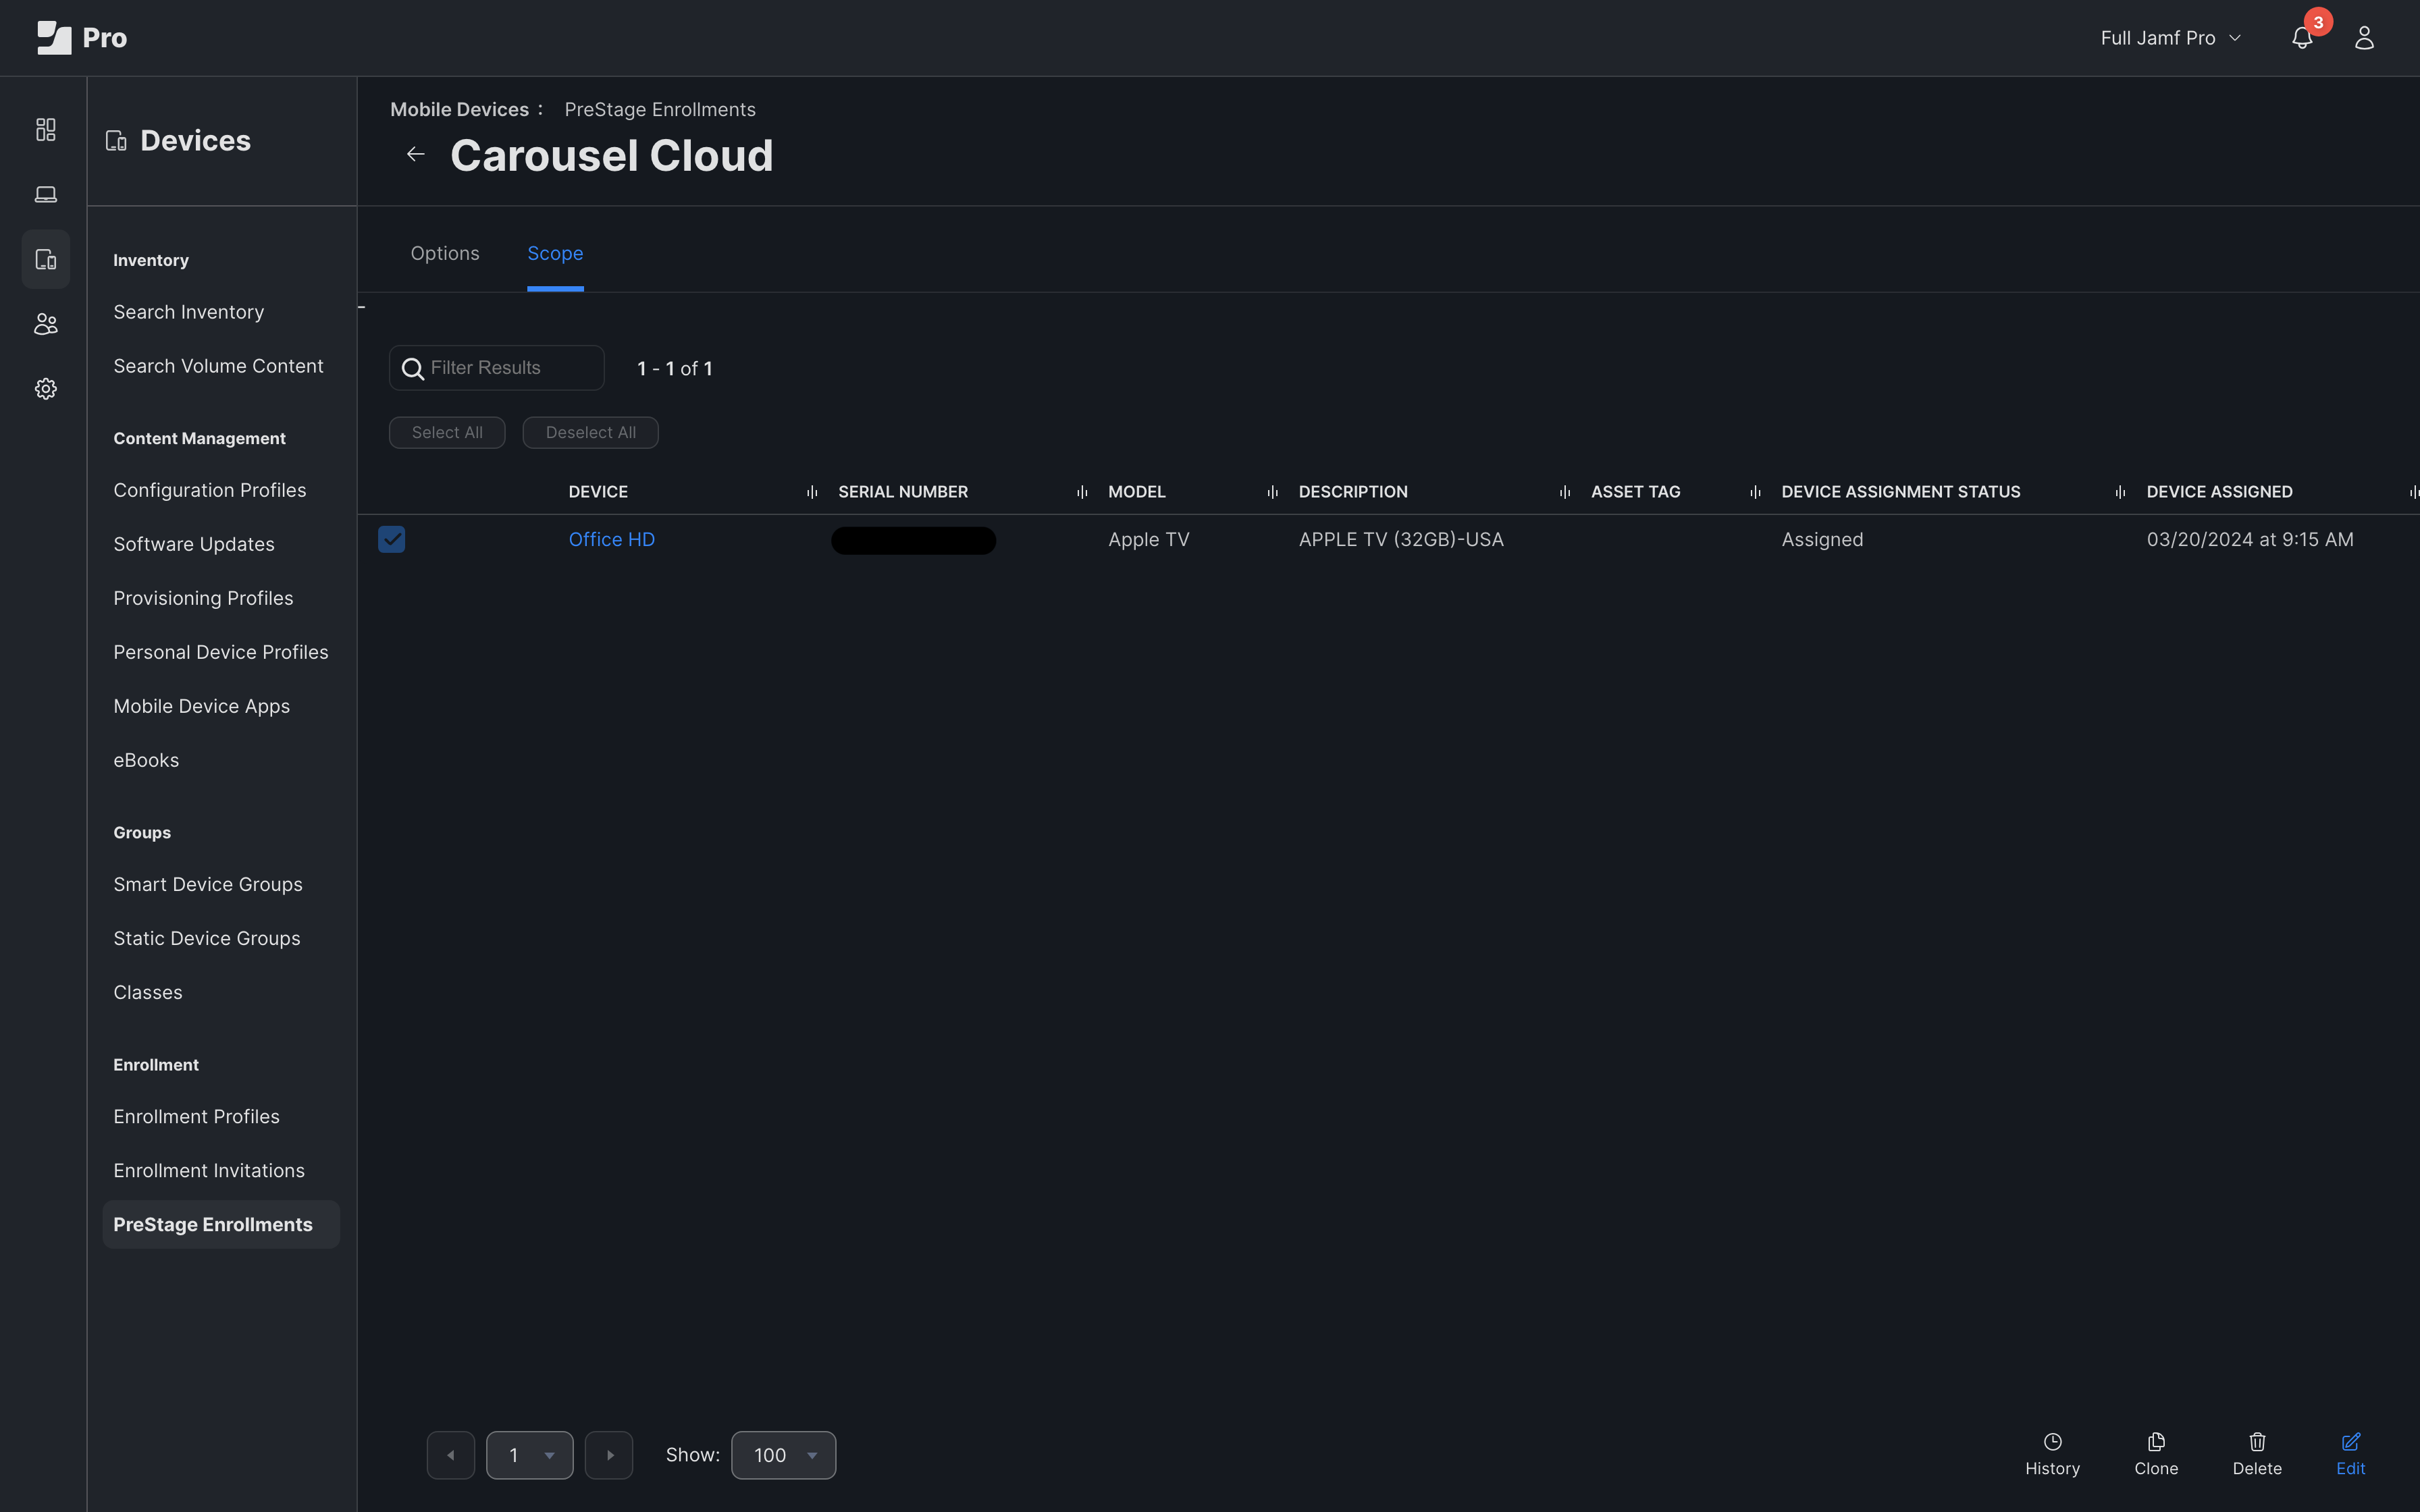Open the Full Jamf Pro dropdown
This screenshot has width=2420, height=1512.
pos(2170,38)
